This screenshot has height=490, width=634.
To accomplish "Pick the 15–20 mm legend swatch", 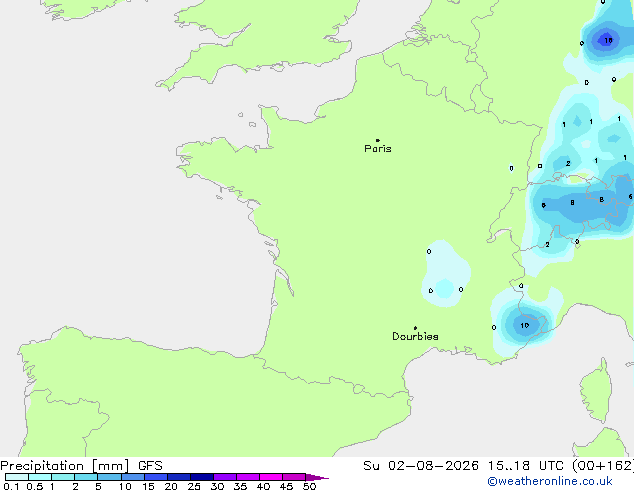I will click(x=156, y=477).
